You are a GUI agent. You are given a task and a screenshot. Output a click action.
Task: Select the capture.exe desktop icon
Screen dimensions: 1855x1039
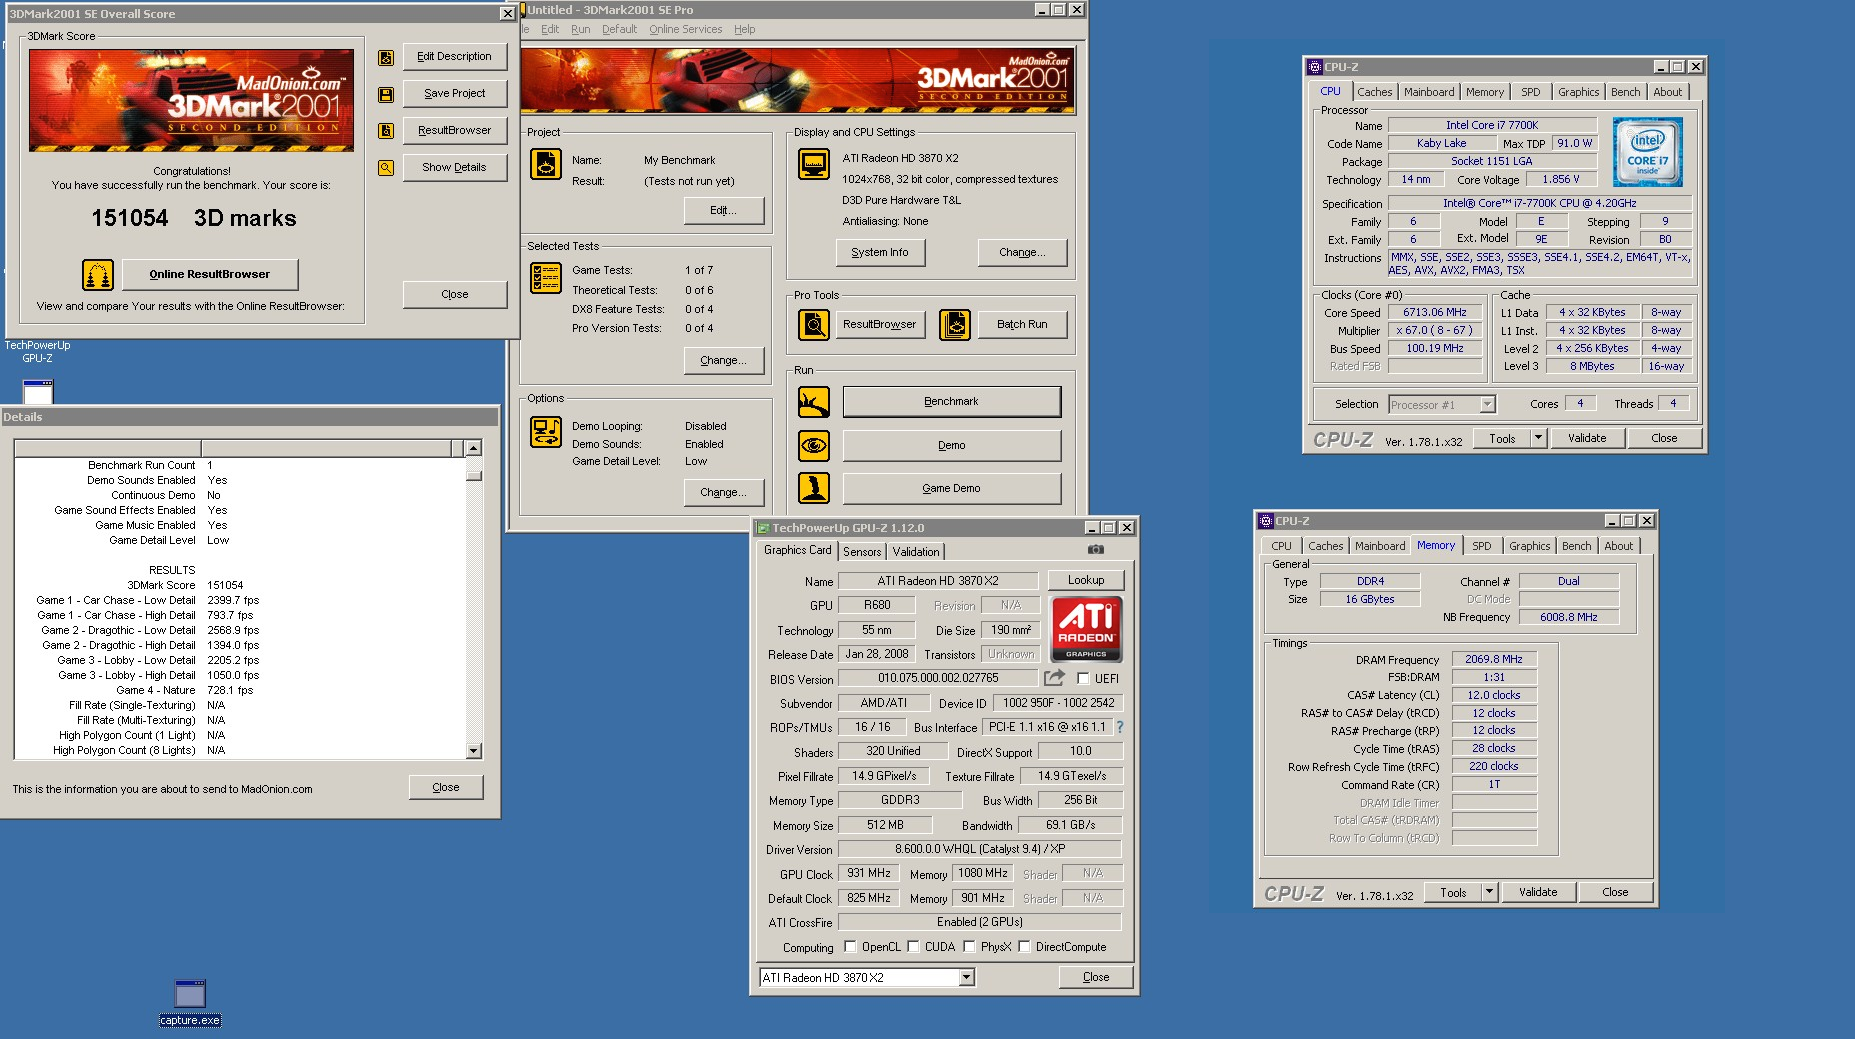pos(190,1002)
